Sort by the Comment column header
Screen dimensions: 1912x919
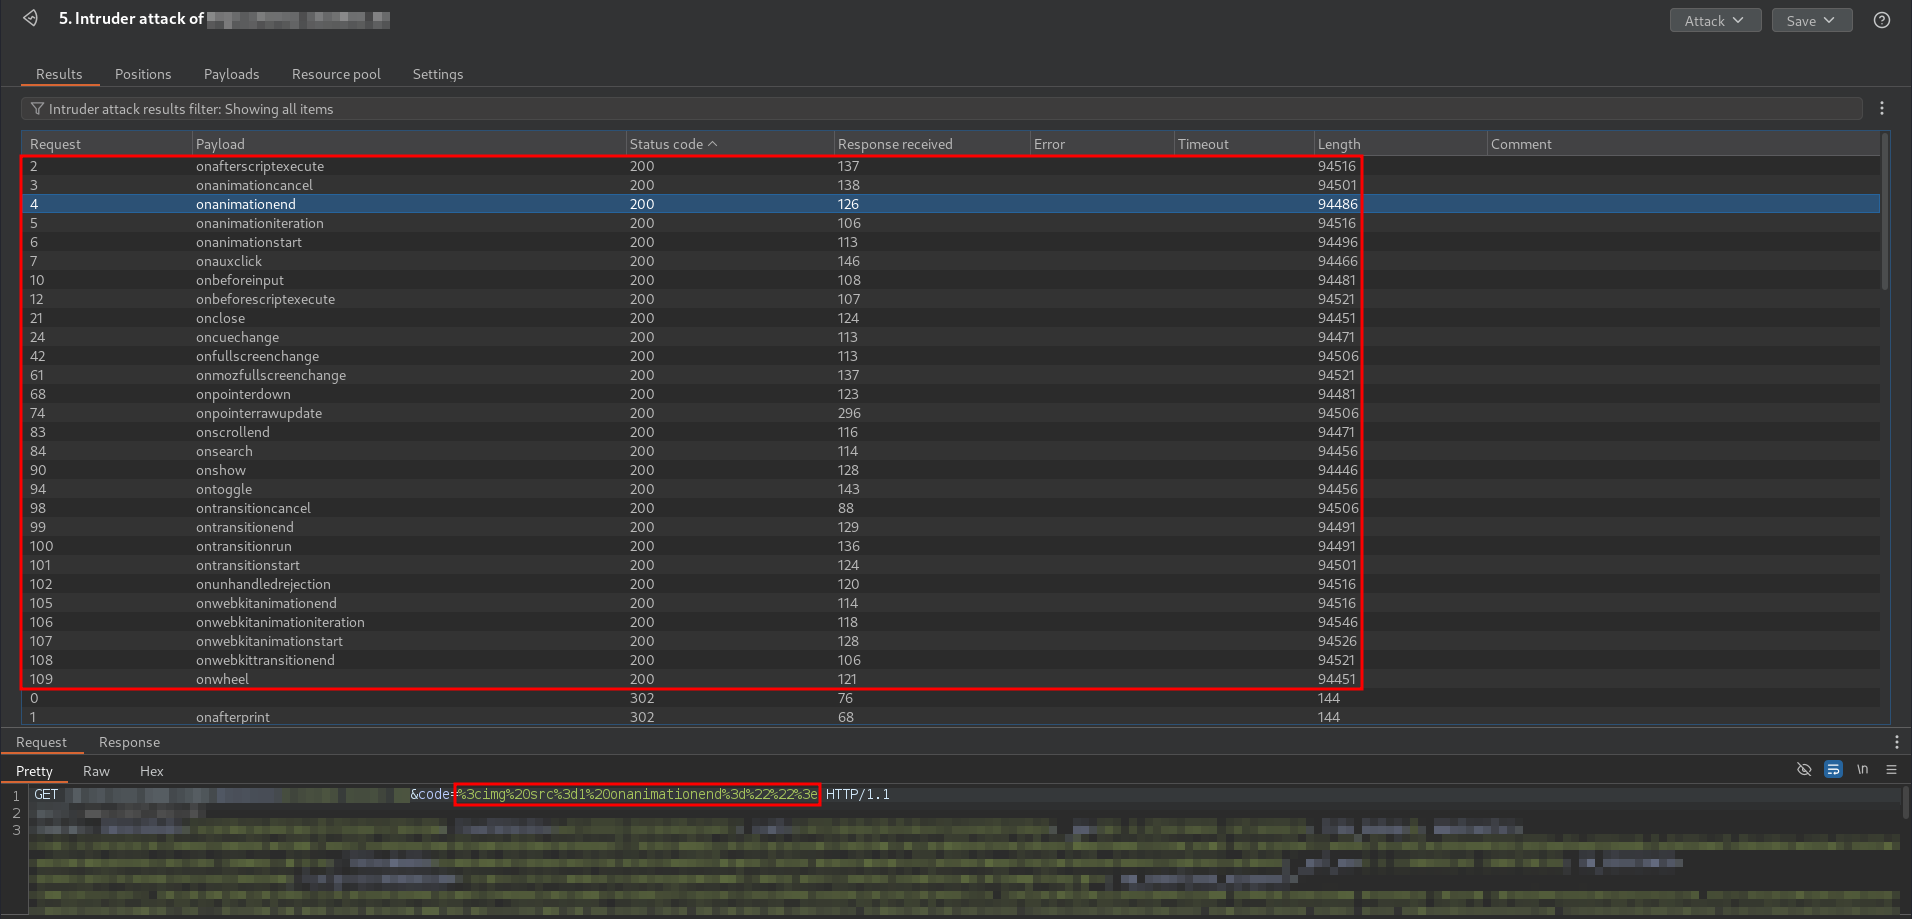tap(1683, 144)
